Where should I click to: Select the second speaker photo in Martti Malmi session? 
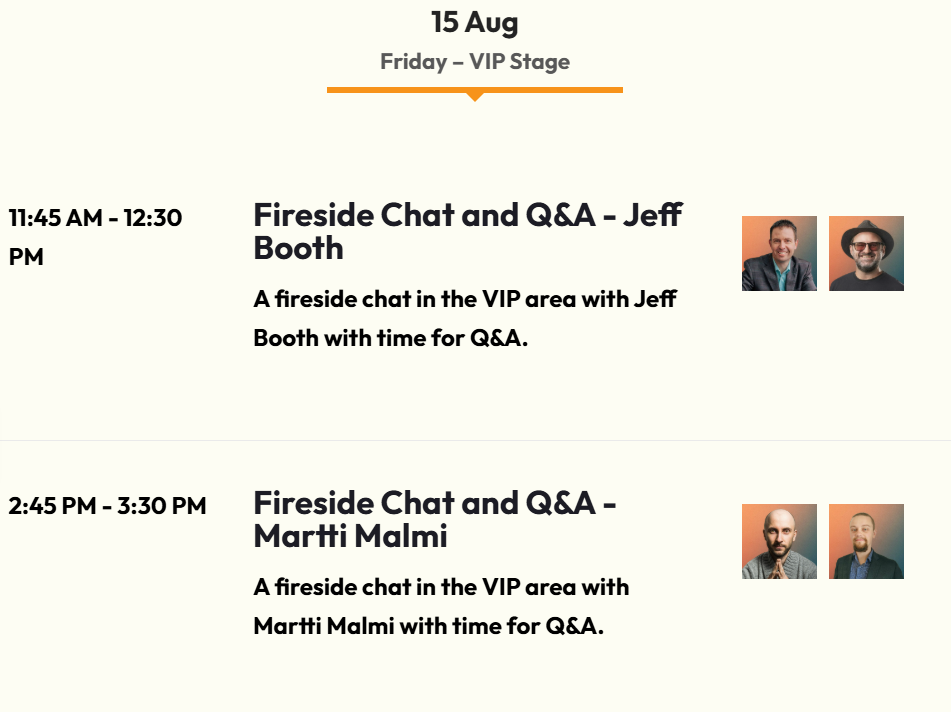pyautogui.click(x=866, y=542)
